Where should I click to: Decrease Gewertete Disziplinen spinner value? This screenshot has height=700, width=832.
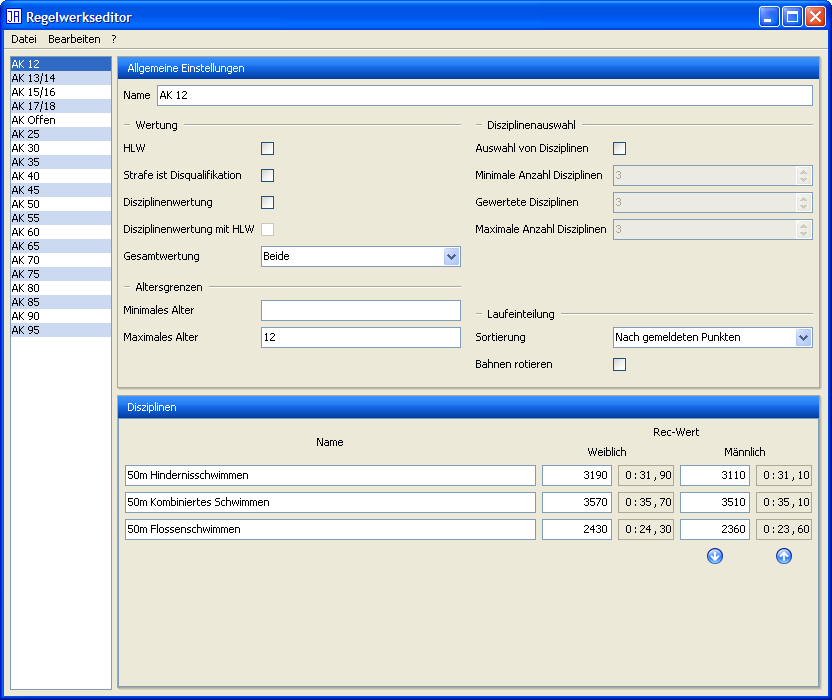tap(803, 206)
